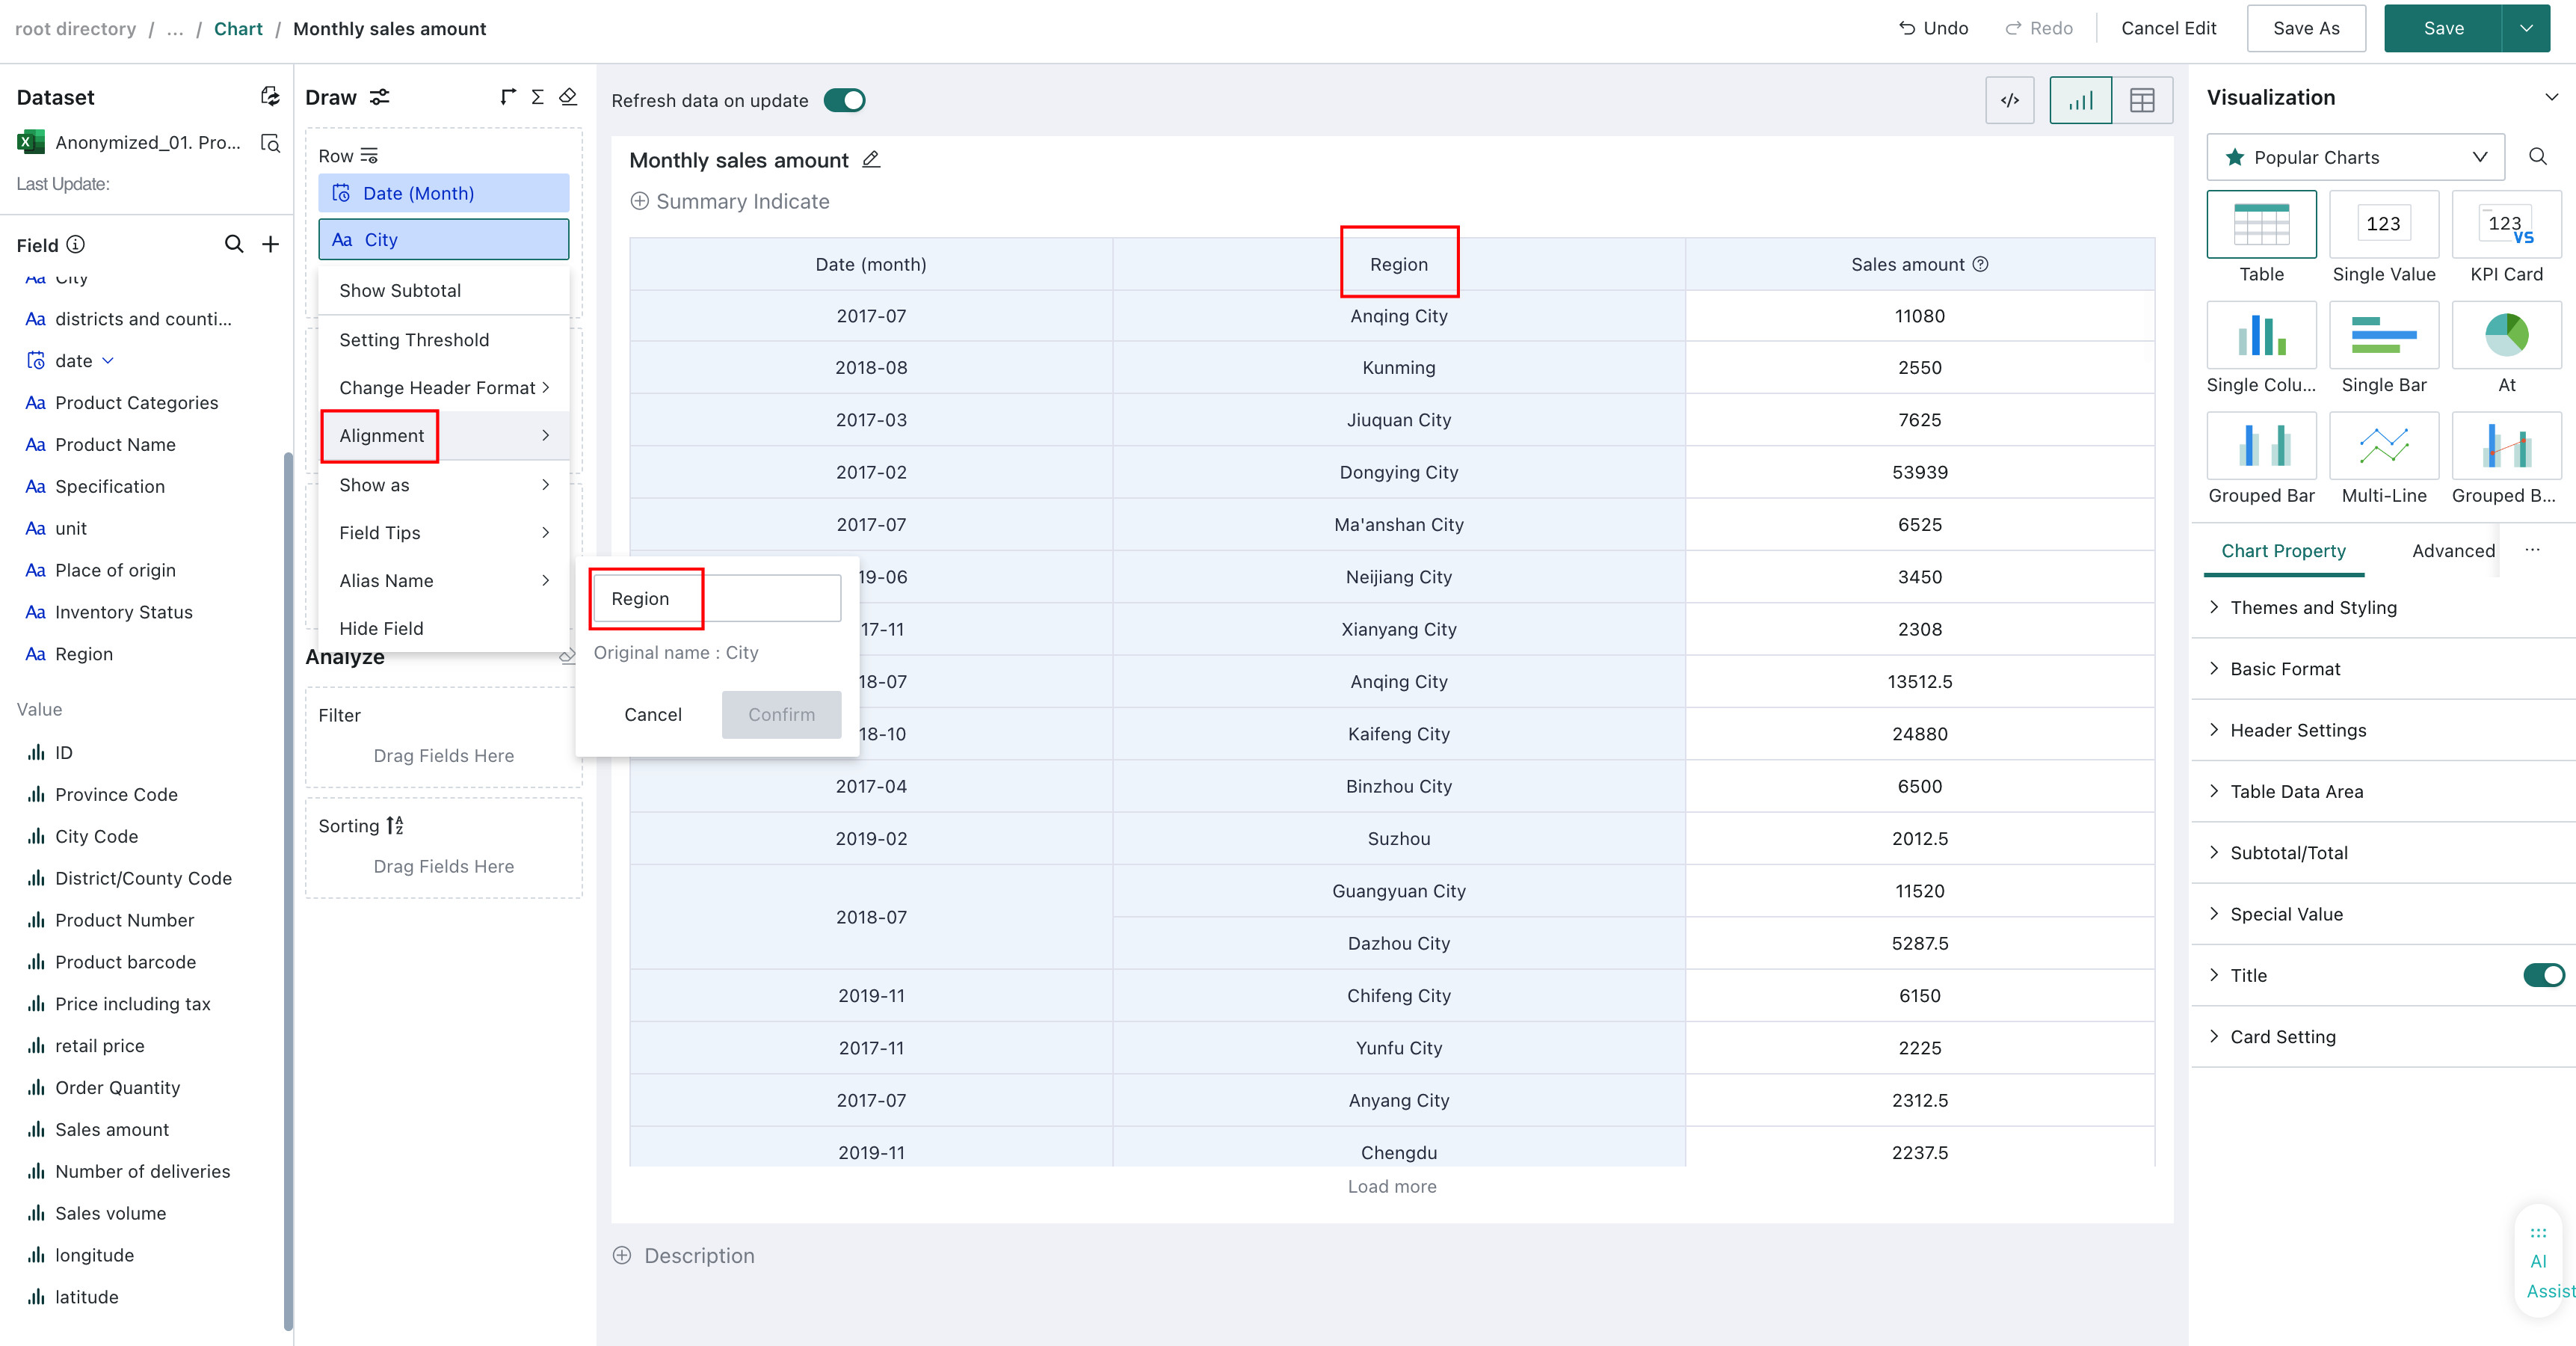Choose Hide Field menu item
The width and height of the screenshot is (2576, 1346).
[x=443, y=628]
